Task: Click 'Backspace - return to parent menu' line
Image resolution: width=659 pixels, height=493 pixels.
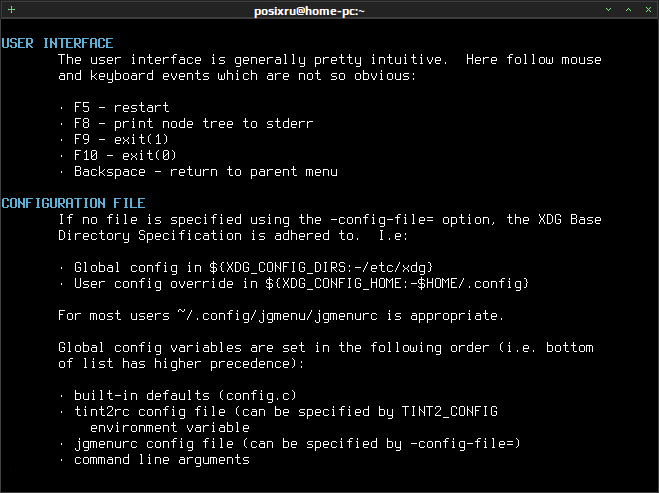Action: click(206, 172)
